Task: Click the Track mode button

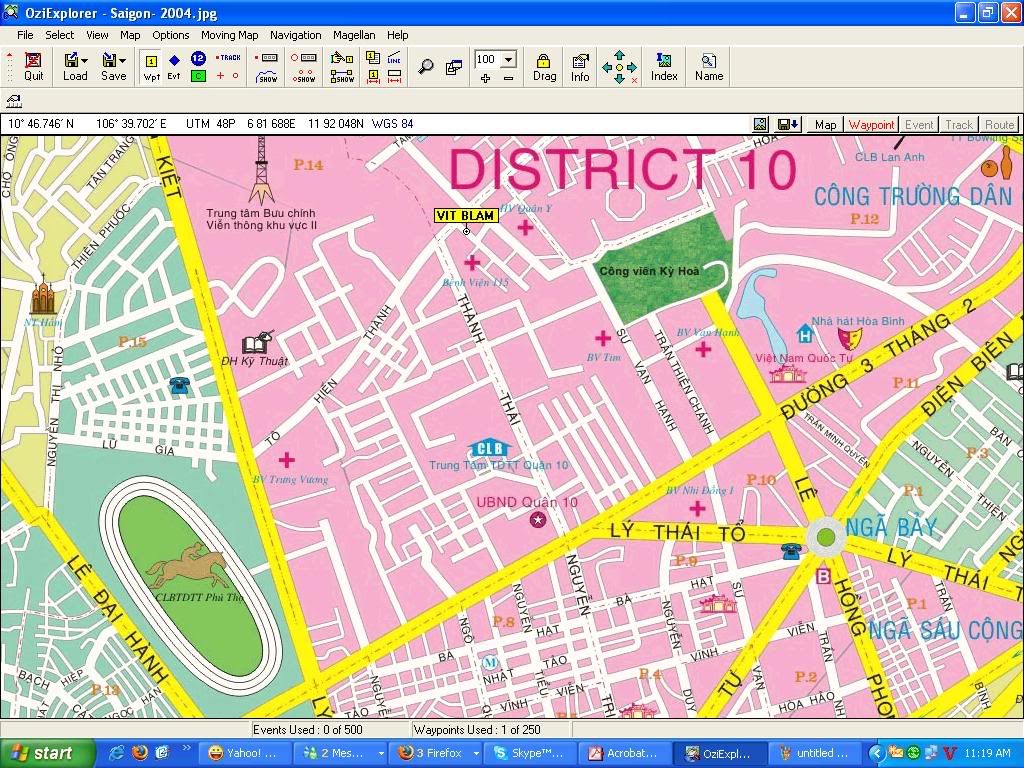Action: [959, 125]
